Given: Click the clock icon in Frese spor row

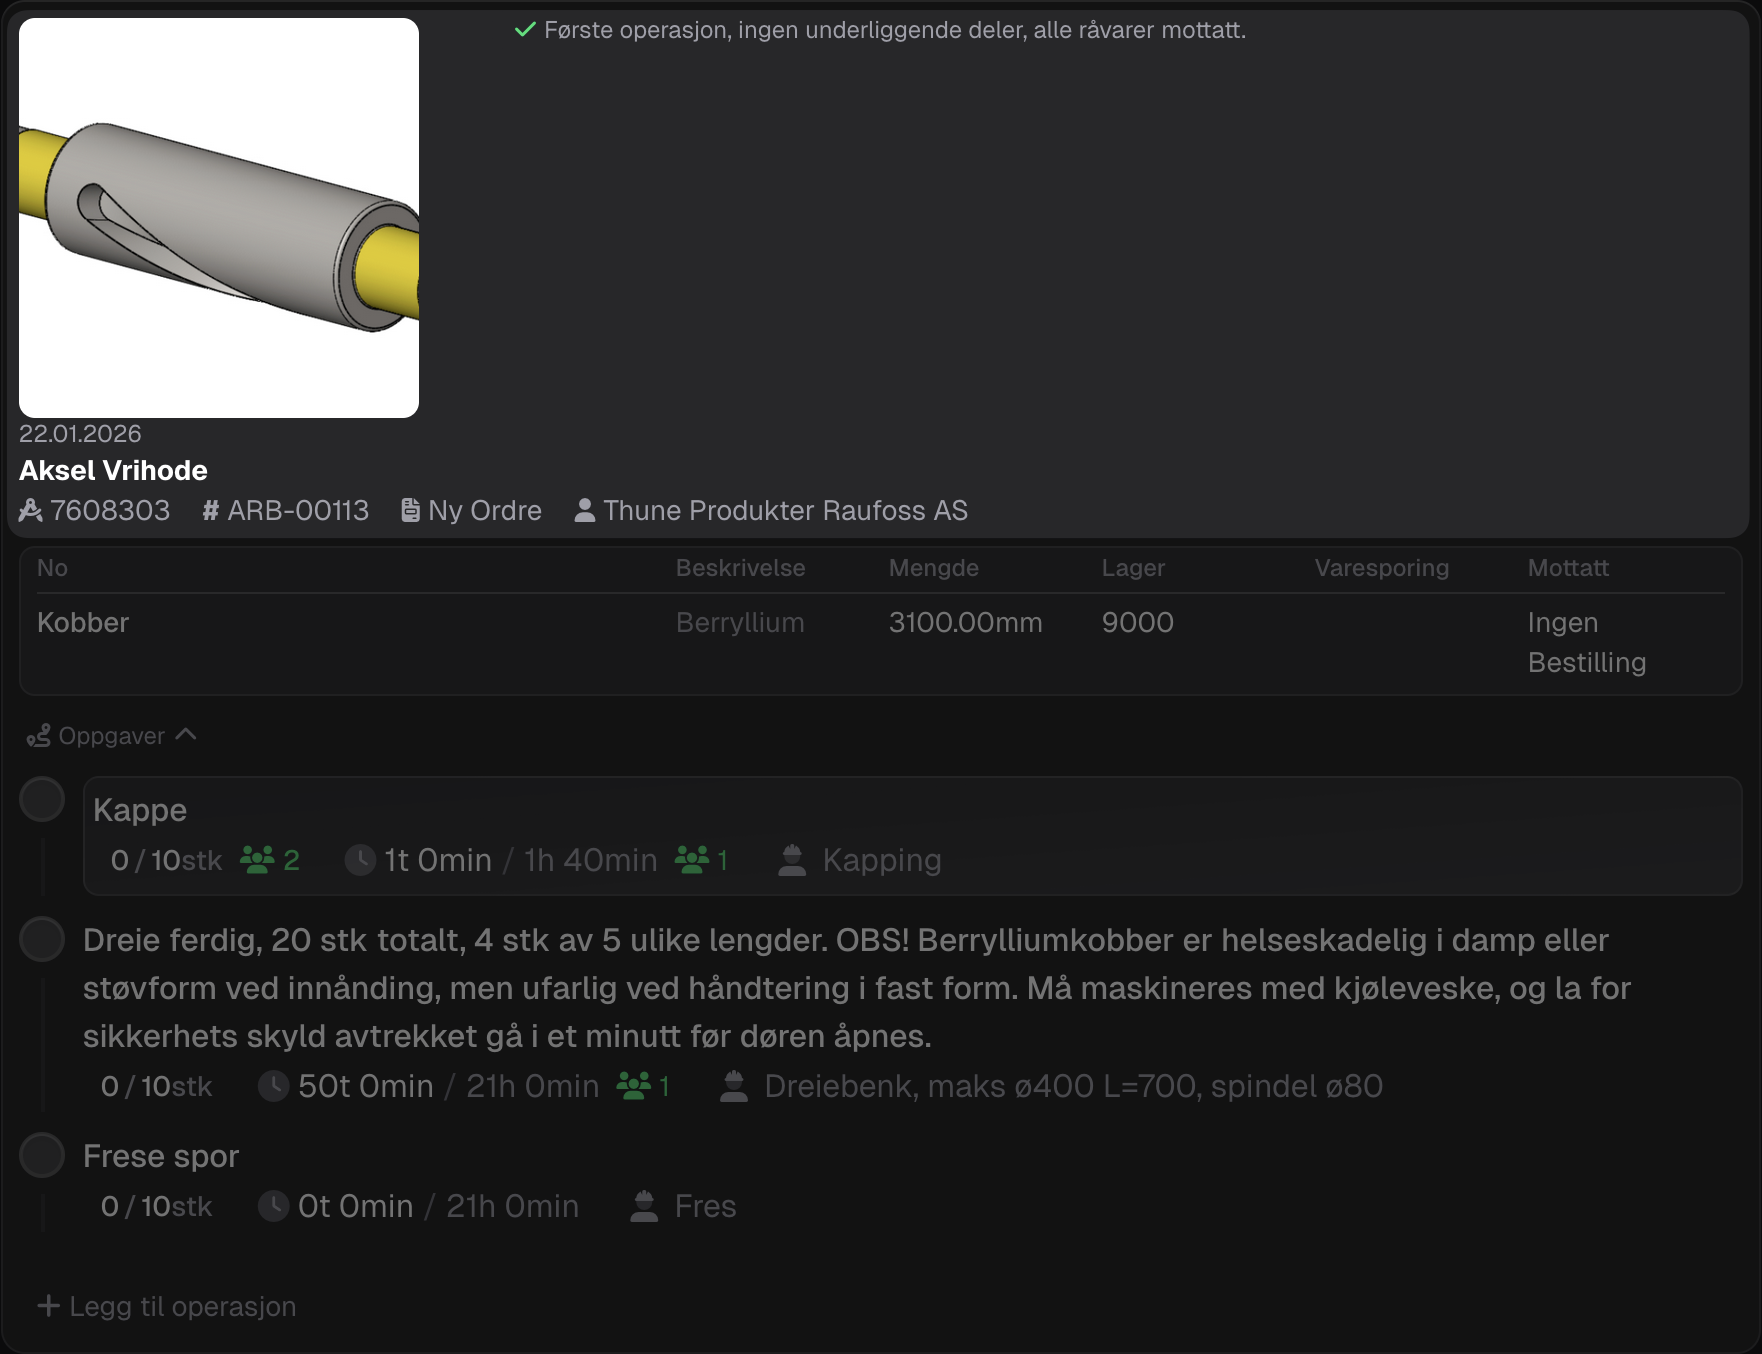Looking at the screenshot, I should [x=273, y=1206].
